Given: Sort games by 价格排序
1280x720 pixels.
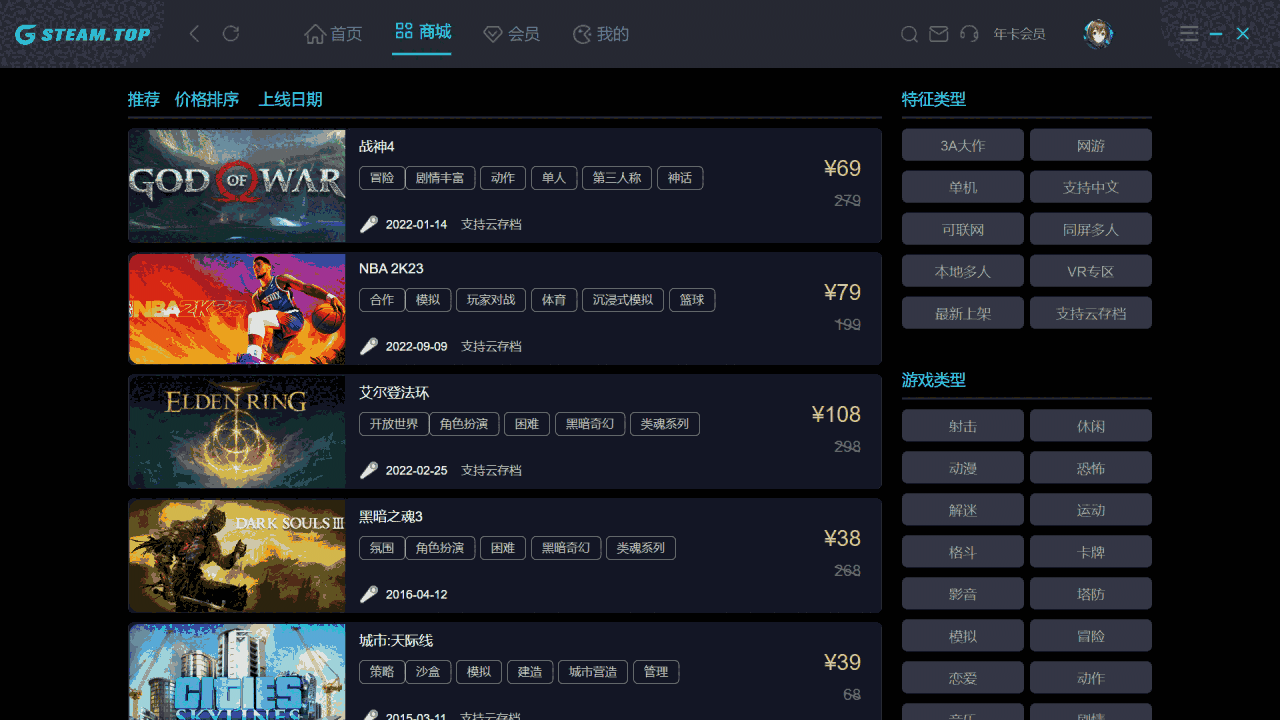Looking at the screenshot, I should tap(206, 99).
